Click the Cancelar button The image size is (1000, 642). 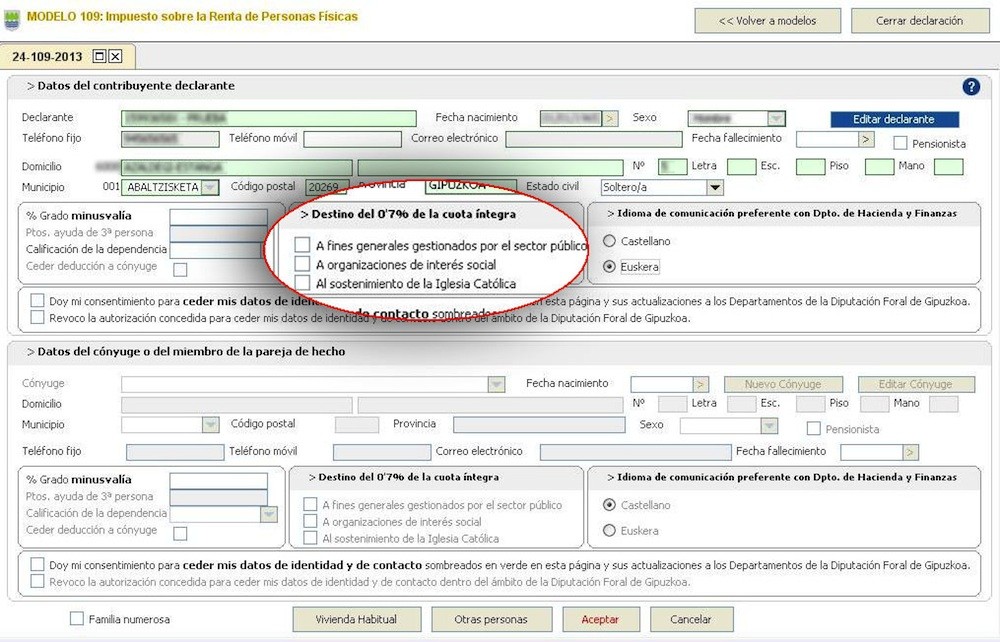(691, 618)
